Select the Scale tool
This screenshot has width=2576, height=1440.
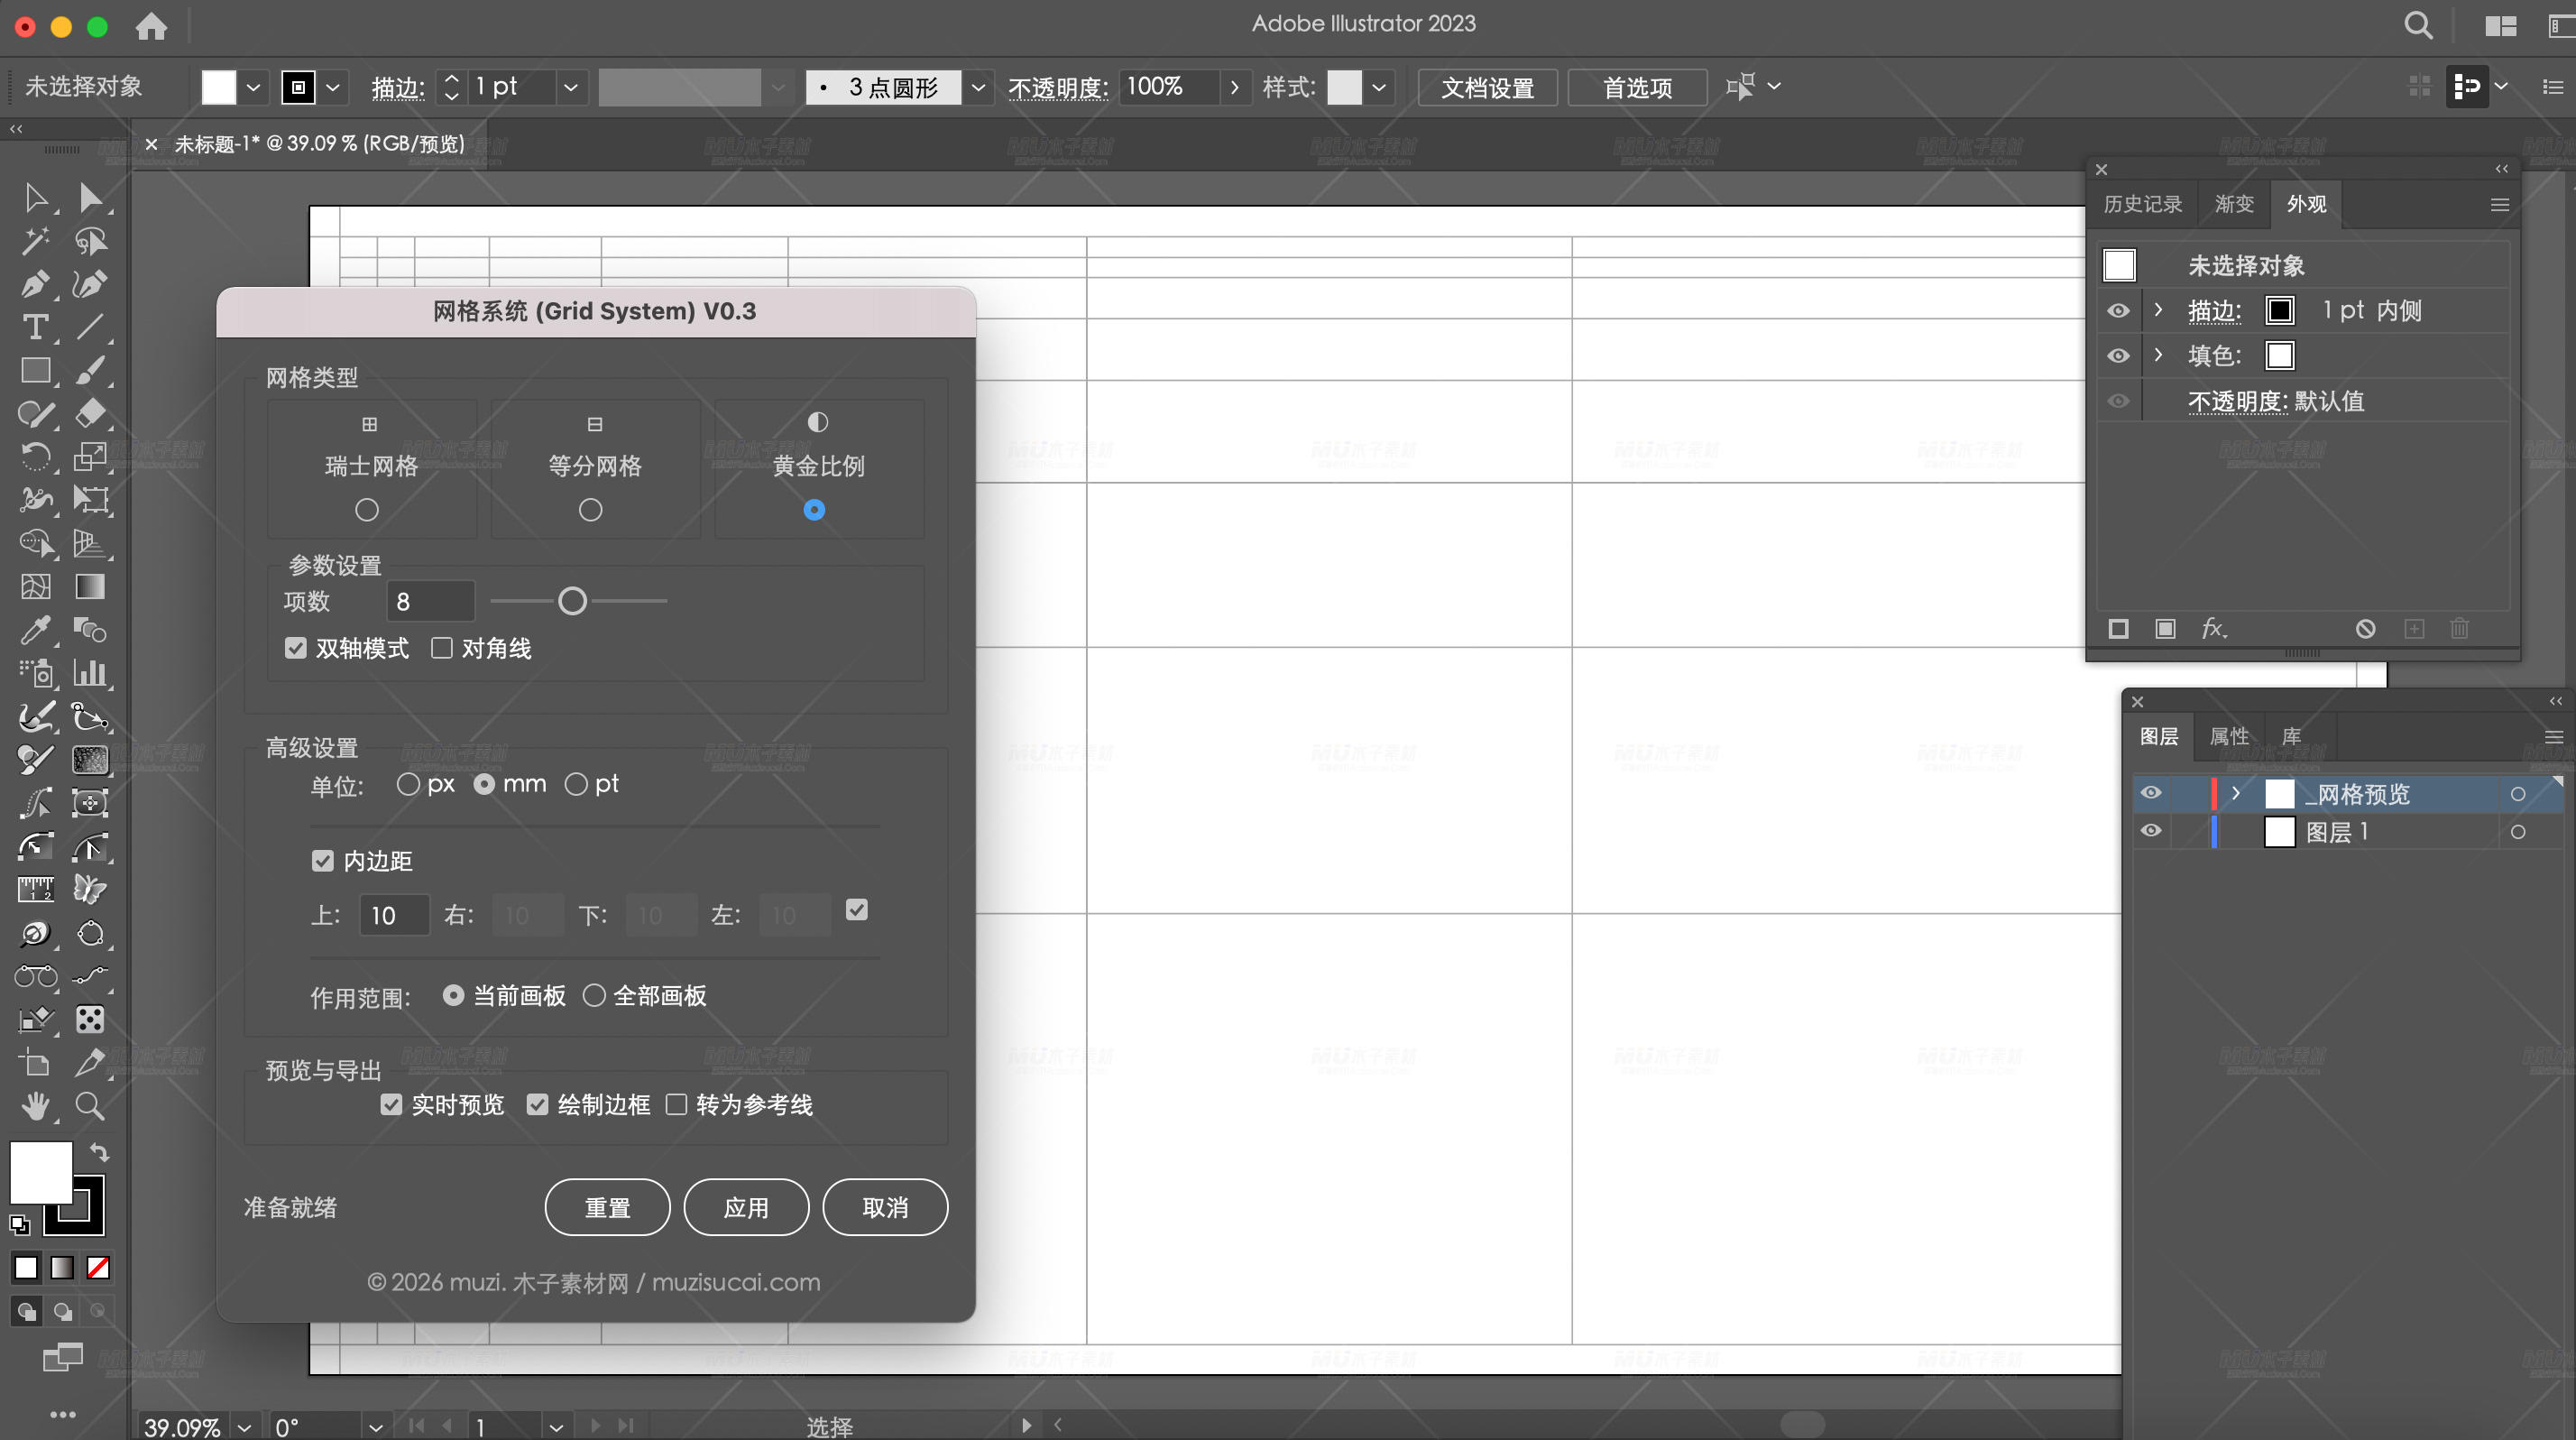pos(90,457)
